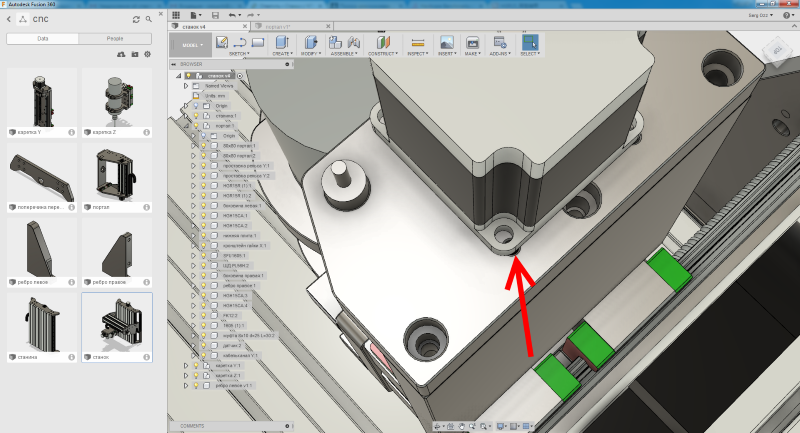Open the CONSTRUCT dropdown menu

383,54
